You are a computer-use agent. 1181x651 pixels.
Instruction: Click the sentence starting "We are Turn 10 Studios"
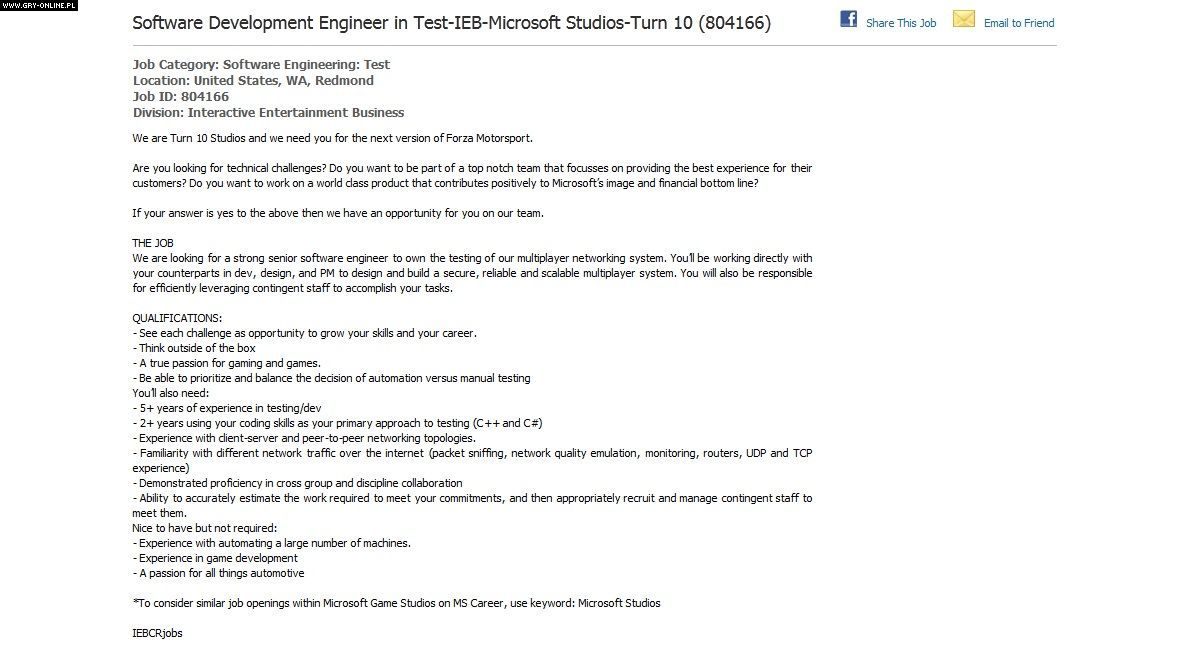339,138
